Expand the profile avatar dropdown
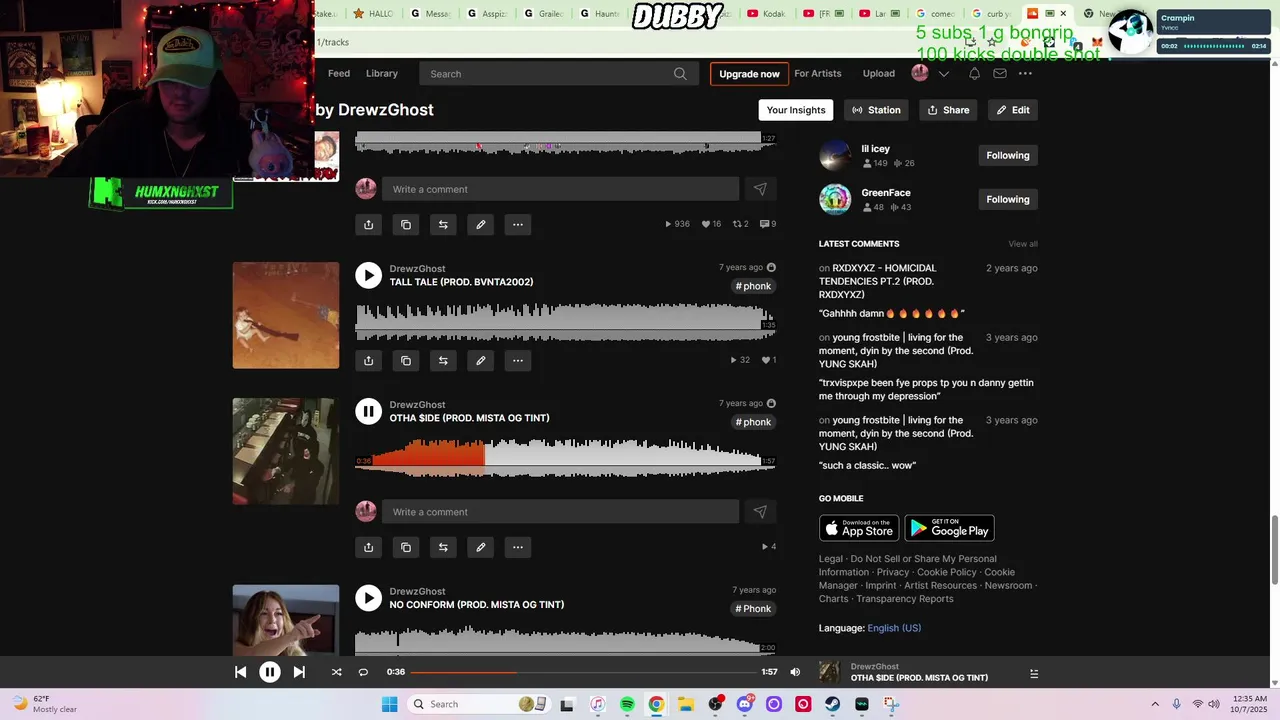Viewport: 1280px width, 720px height. [x=943, y=73]
